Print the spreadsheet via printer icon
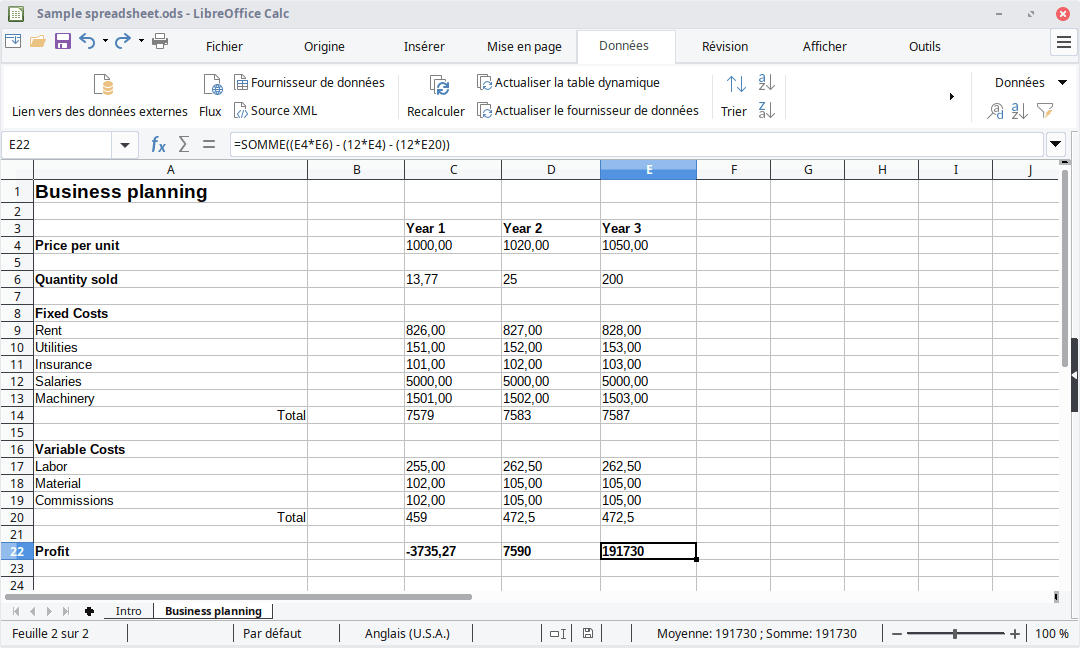This screenshot has height=648, width=1080. [160, 41]
